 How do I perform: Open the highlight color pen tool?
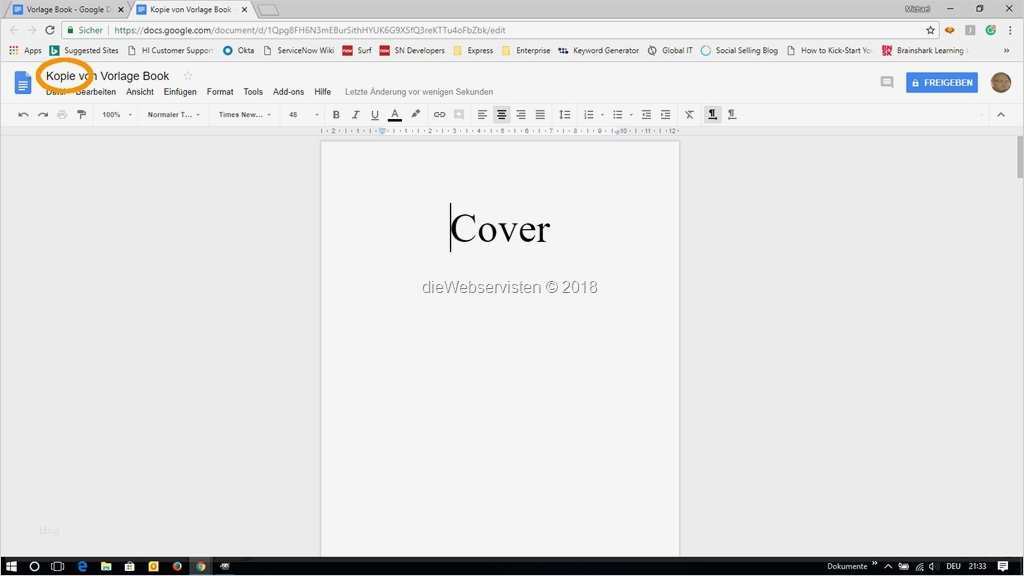(415, 114)
